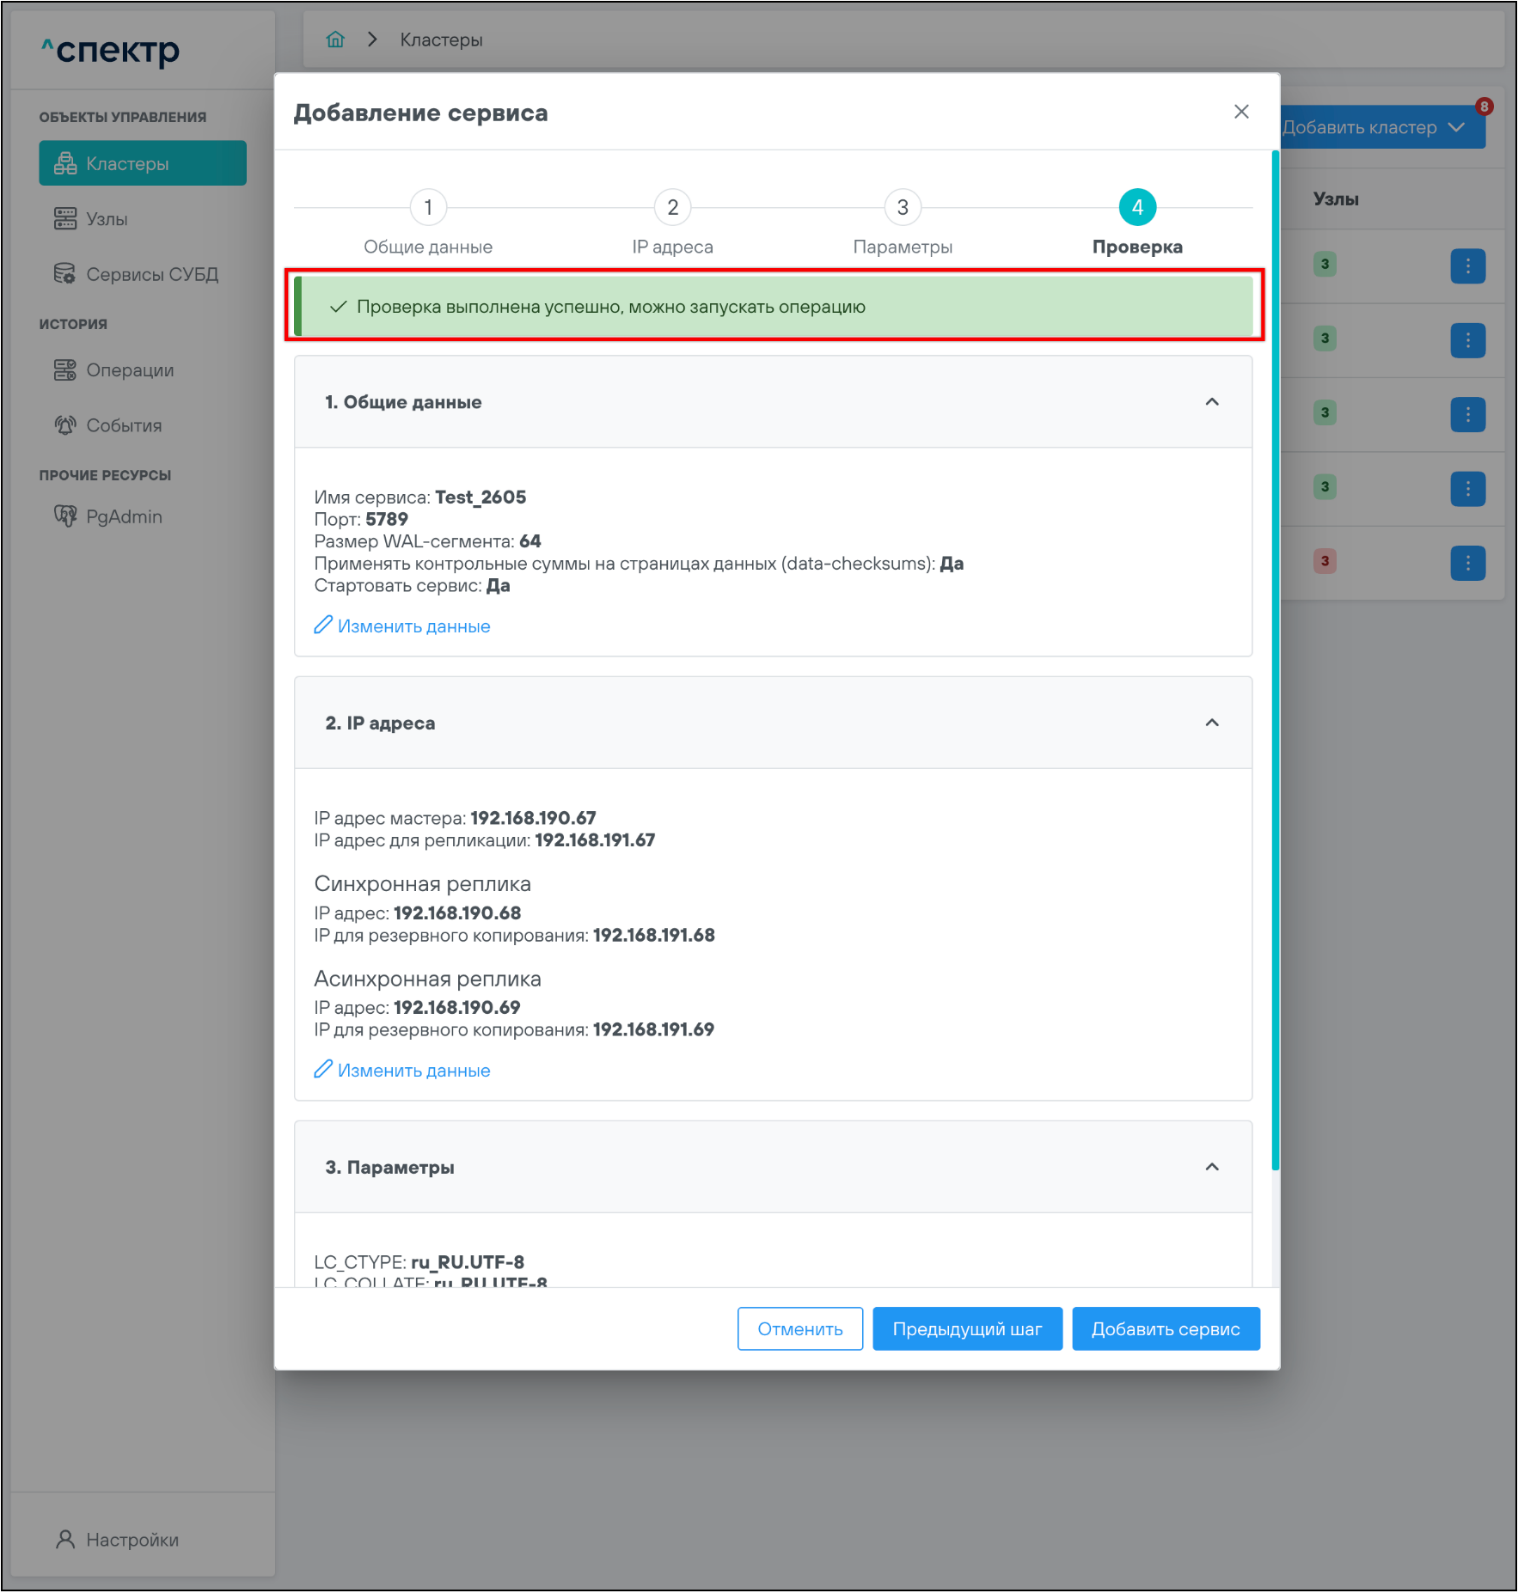Open Clusters section via sidebar icon
Viewport: 1518px width, 1593px height.
(x=65, y=164)
